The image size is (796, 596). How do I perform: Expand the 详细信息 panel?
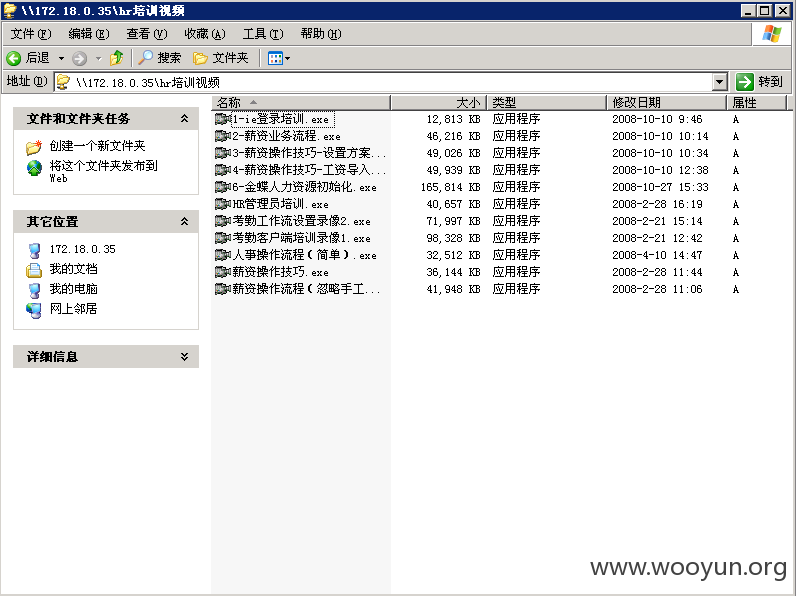[184, 357]
